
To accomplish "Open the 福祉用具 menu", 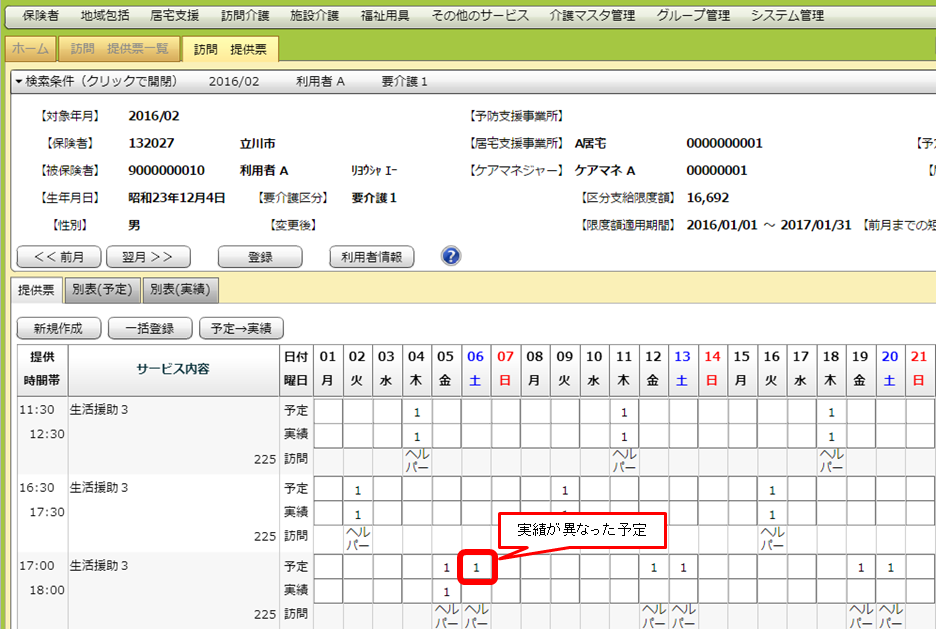I will coord(385,15).
